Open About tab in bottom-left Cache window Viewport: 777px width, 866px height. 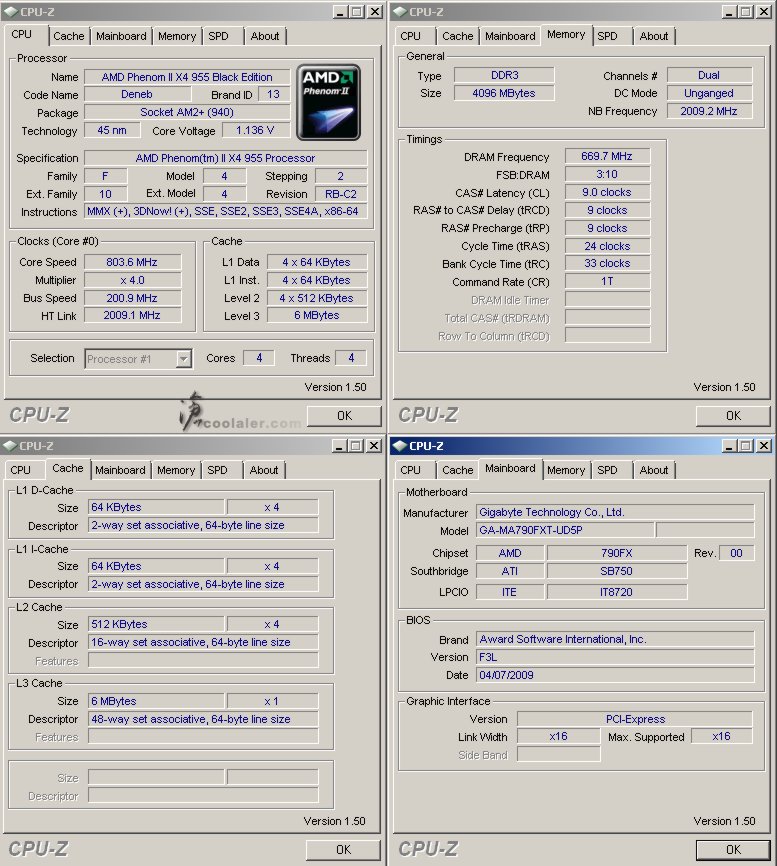tap(263, 471)
